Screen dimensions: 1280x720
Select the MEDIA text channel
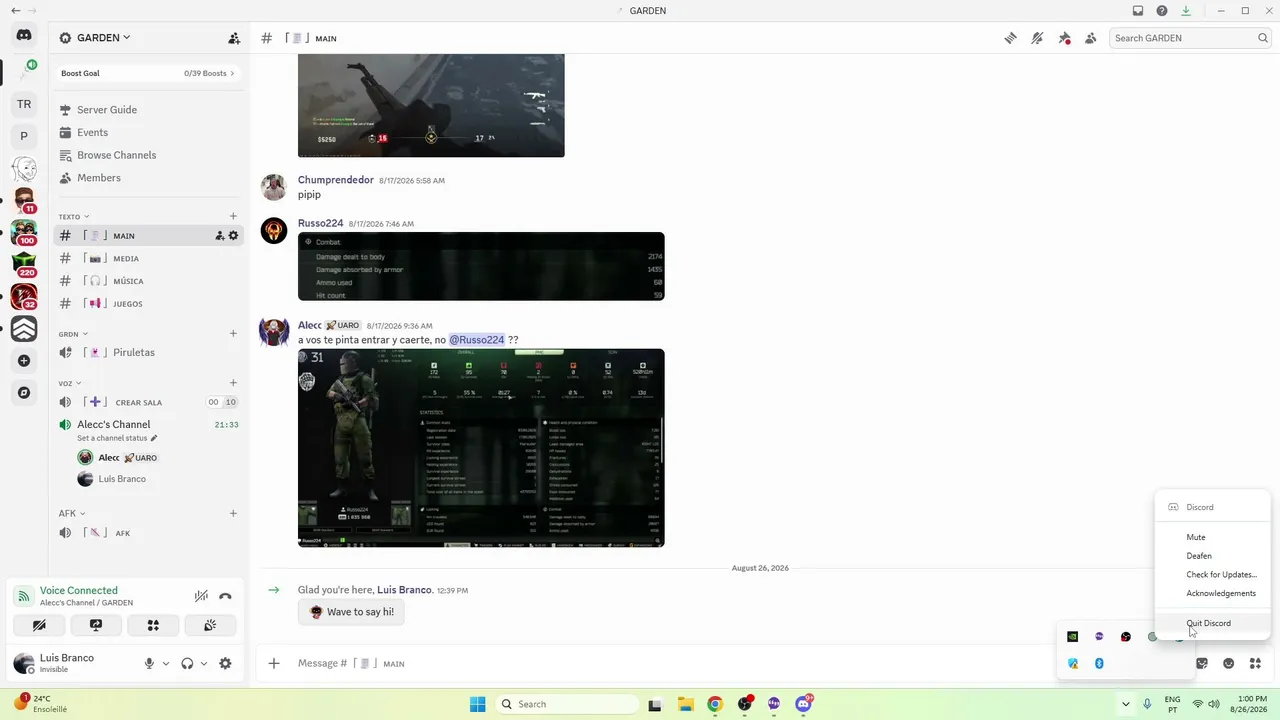[148, 258]
